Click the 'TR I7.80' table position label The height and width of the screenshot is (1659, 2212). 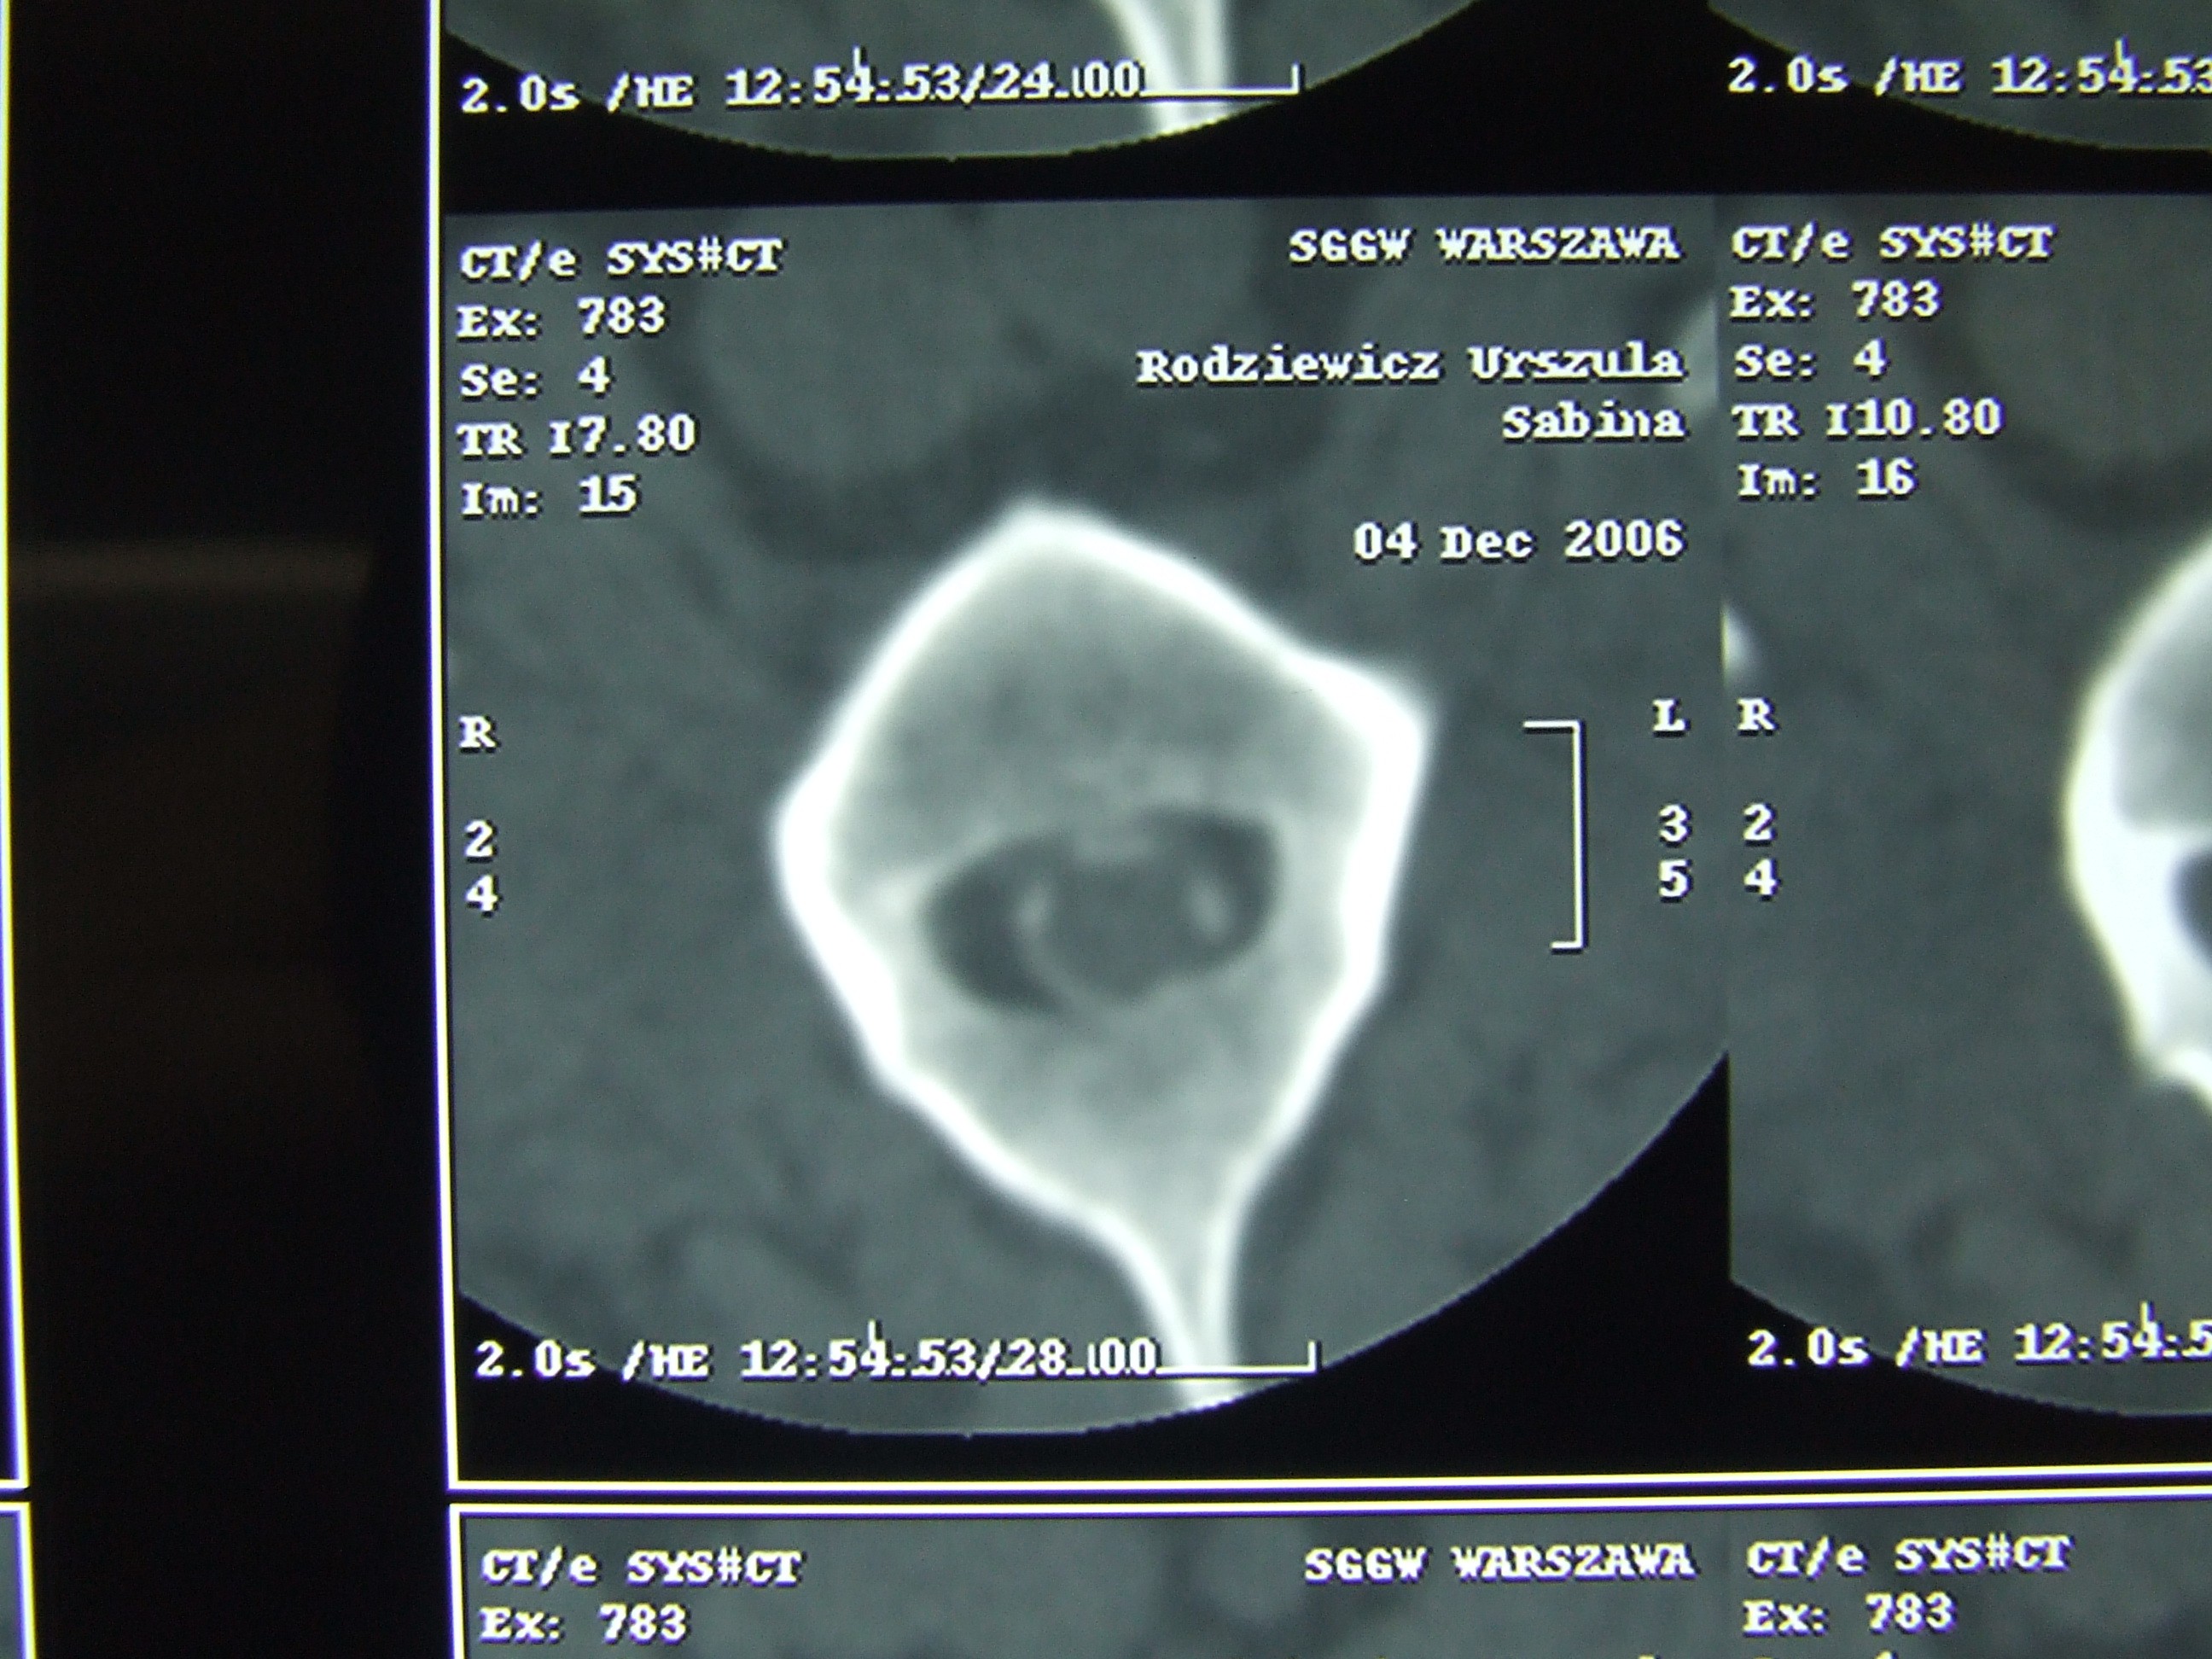[x=577, y=437]
